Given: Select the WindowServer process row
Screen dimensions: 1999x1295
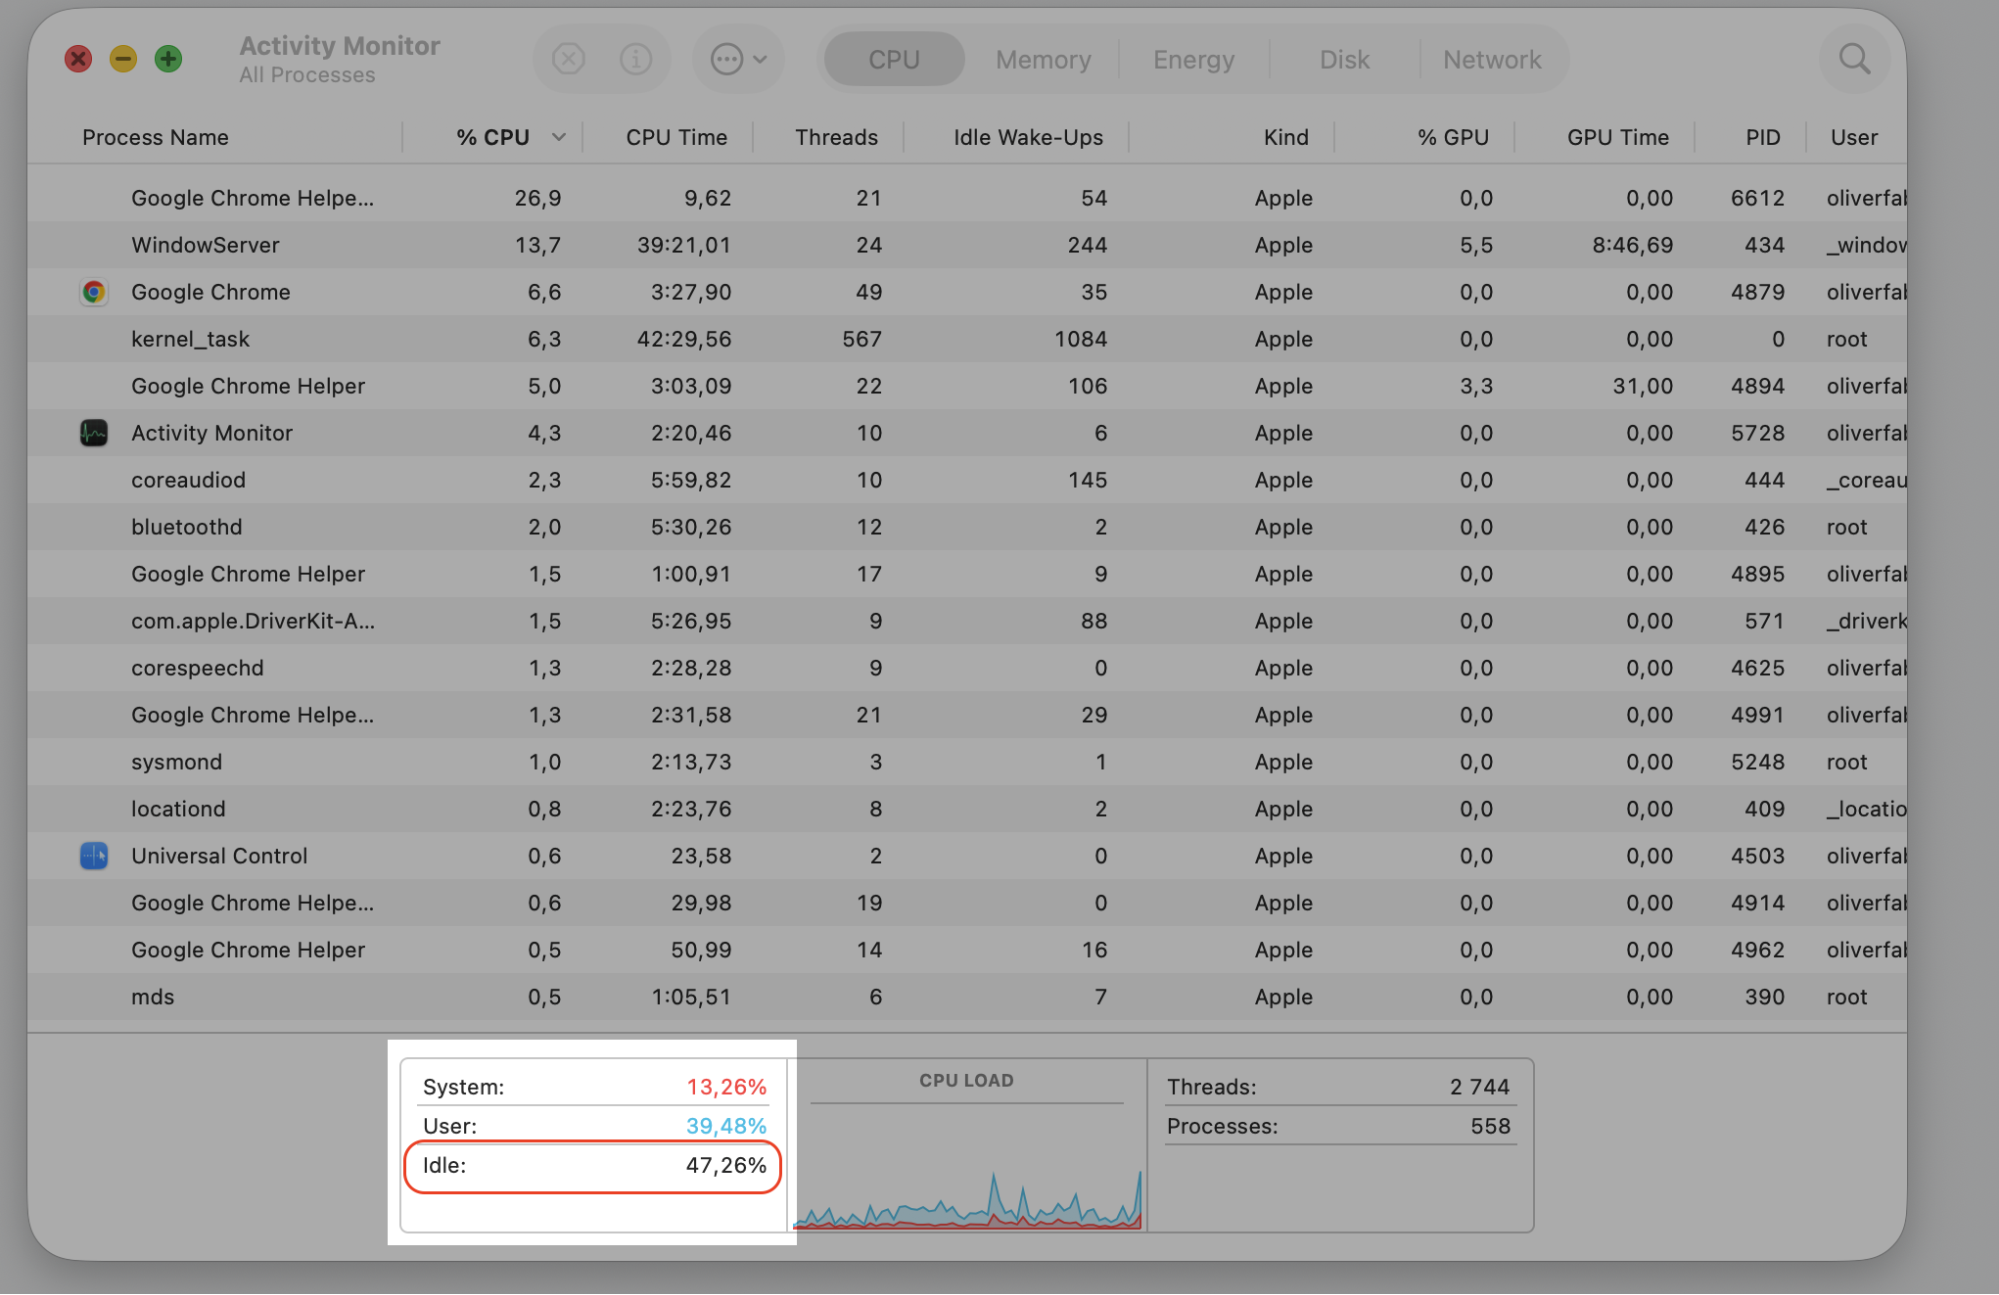Looking at the screenshot, I should [967, 245].
